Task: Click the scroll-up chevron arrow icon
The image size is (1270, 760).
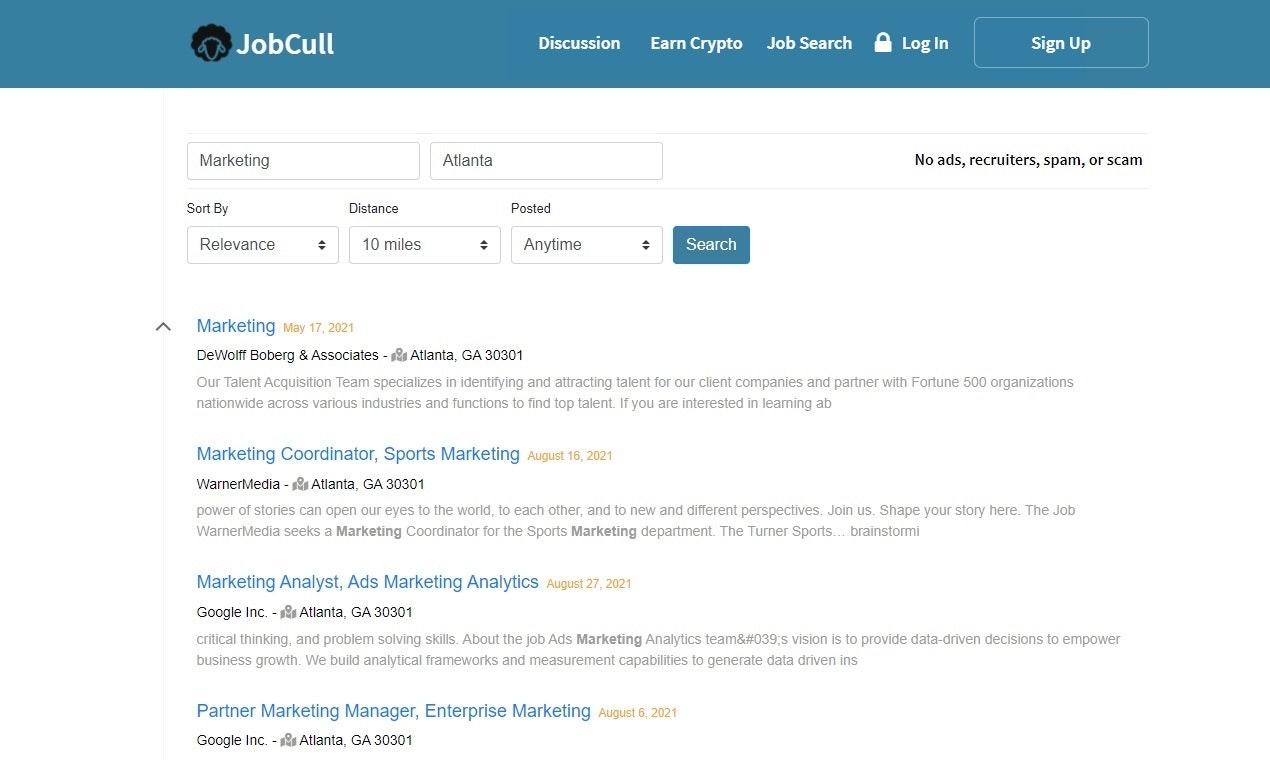Action: [164, 326]
